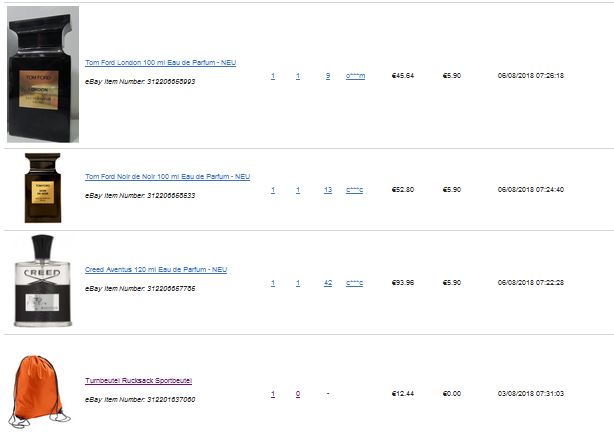Click second quantity link in Creed Aventus row
Viewport: 614px width, 438px height.
[298, 283]
